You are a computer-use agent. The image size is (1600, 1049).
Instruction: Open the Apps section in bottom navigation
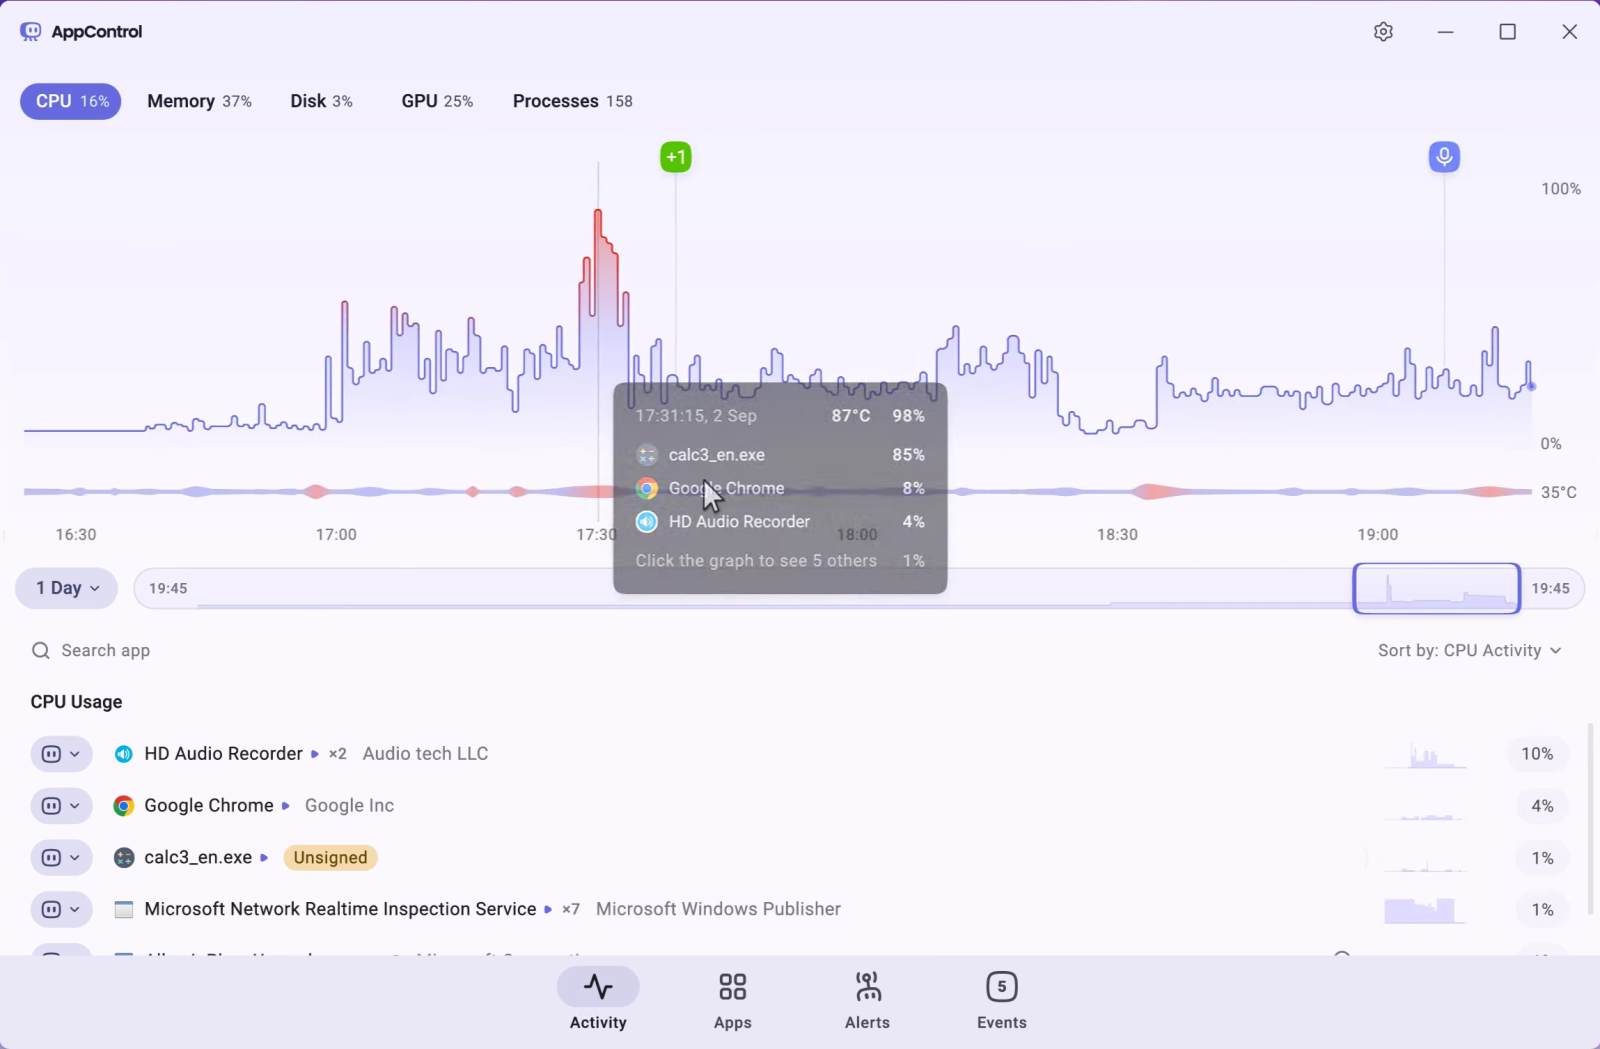[732, 998]
